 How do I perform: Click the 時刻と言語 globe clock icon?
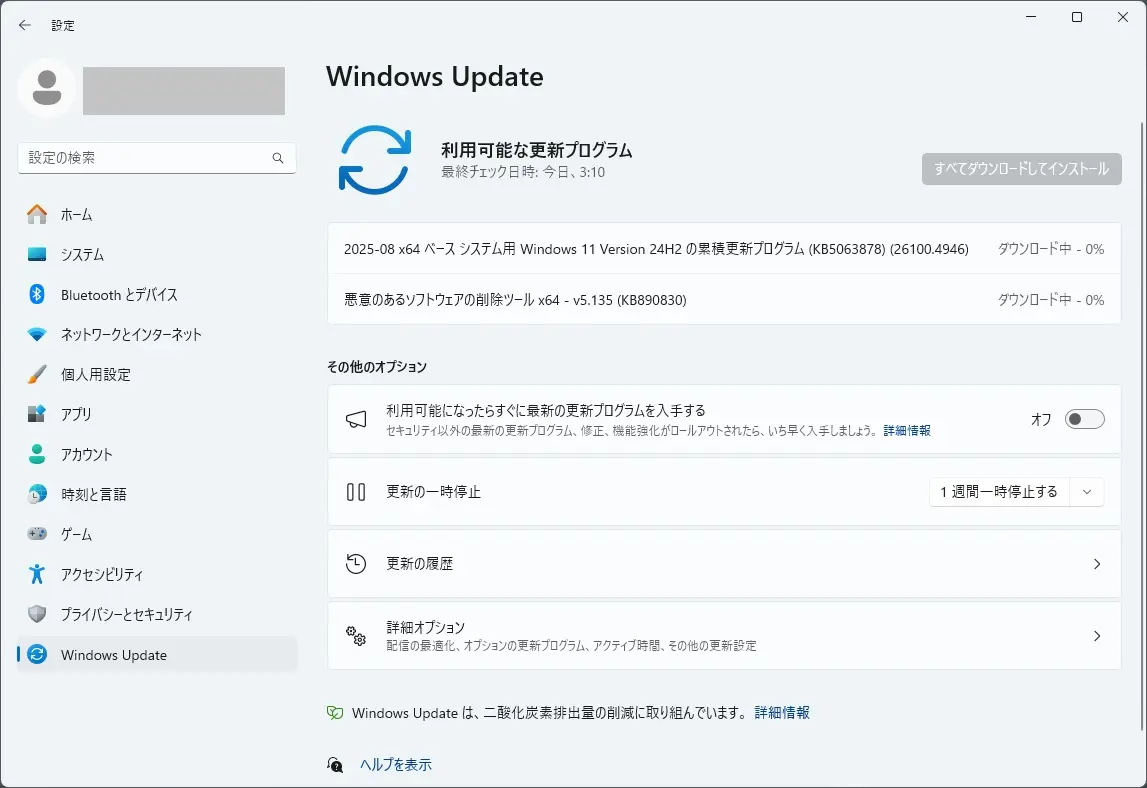[37, 495]
